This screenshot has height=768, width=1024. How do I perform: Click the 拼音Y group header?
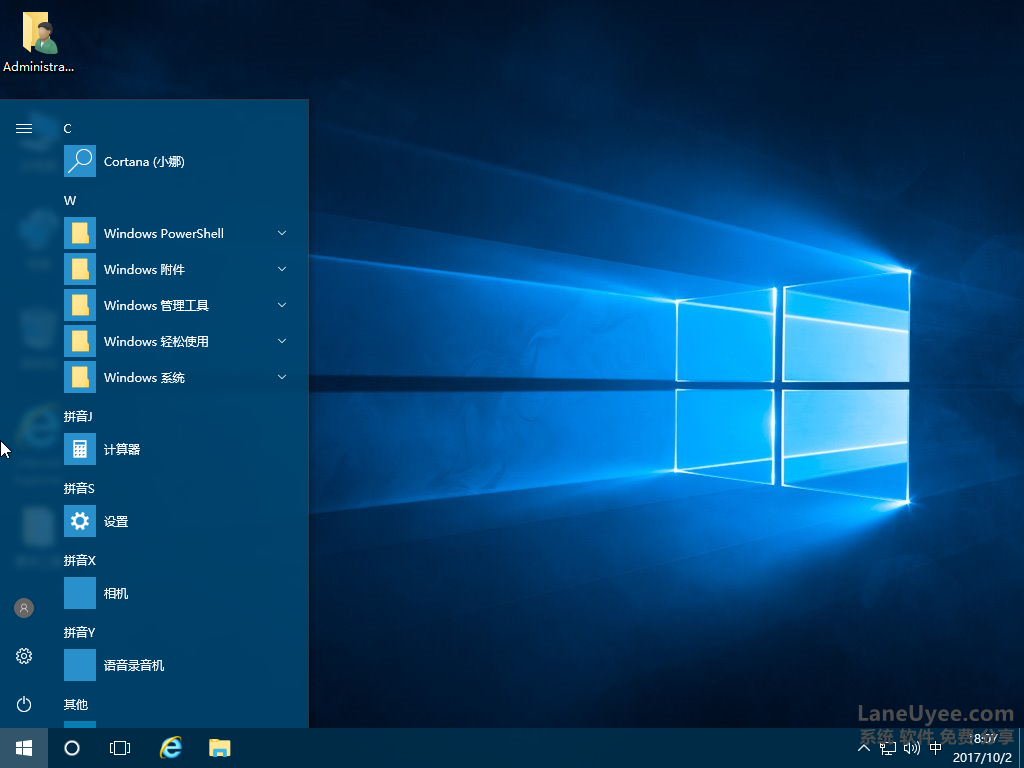(x=80, y=632)
